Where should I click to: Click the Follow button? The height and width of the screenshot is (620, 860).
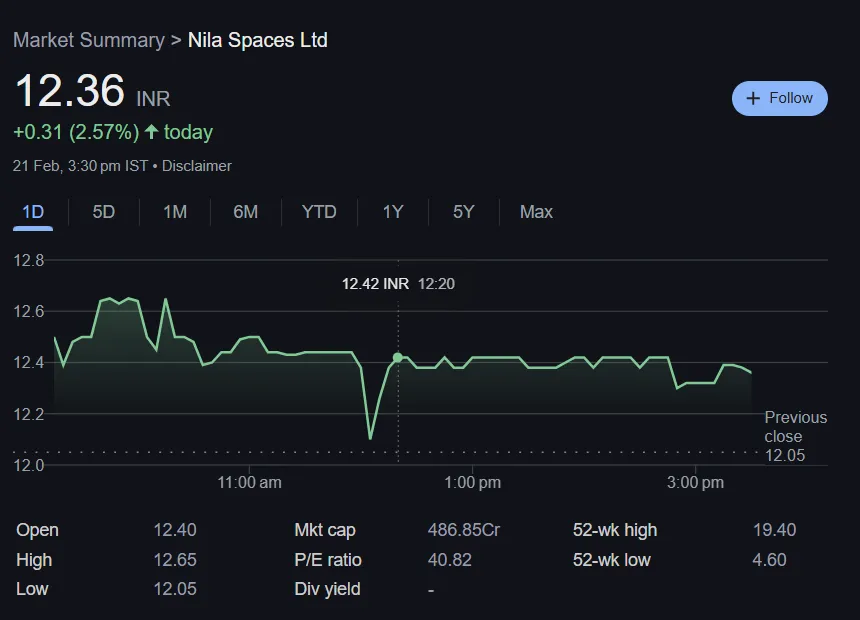[x=779, y=98]
